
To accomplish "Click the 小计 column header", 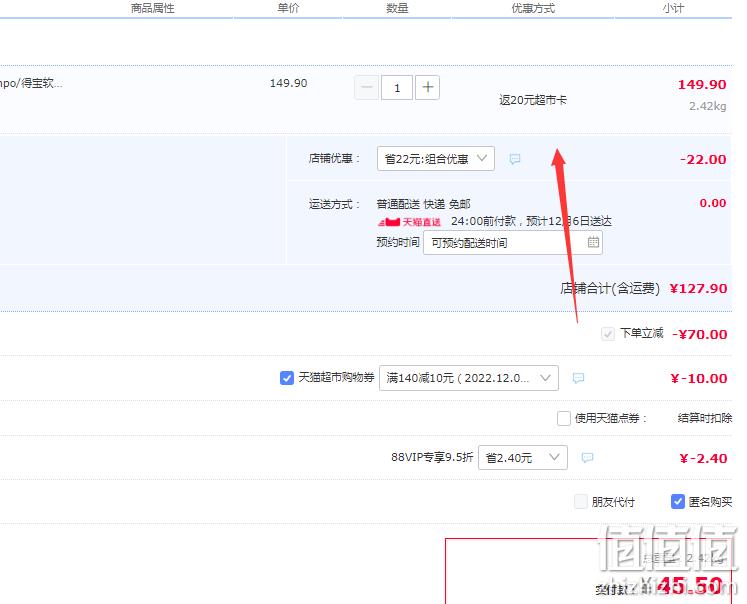I will pyautogui.click(x=673, y=8).
